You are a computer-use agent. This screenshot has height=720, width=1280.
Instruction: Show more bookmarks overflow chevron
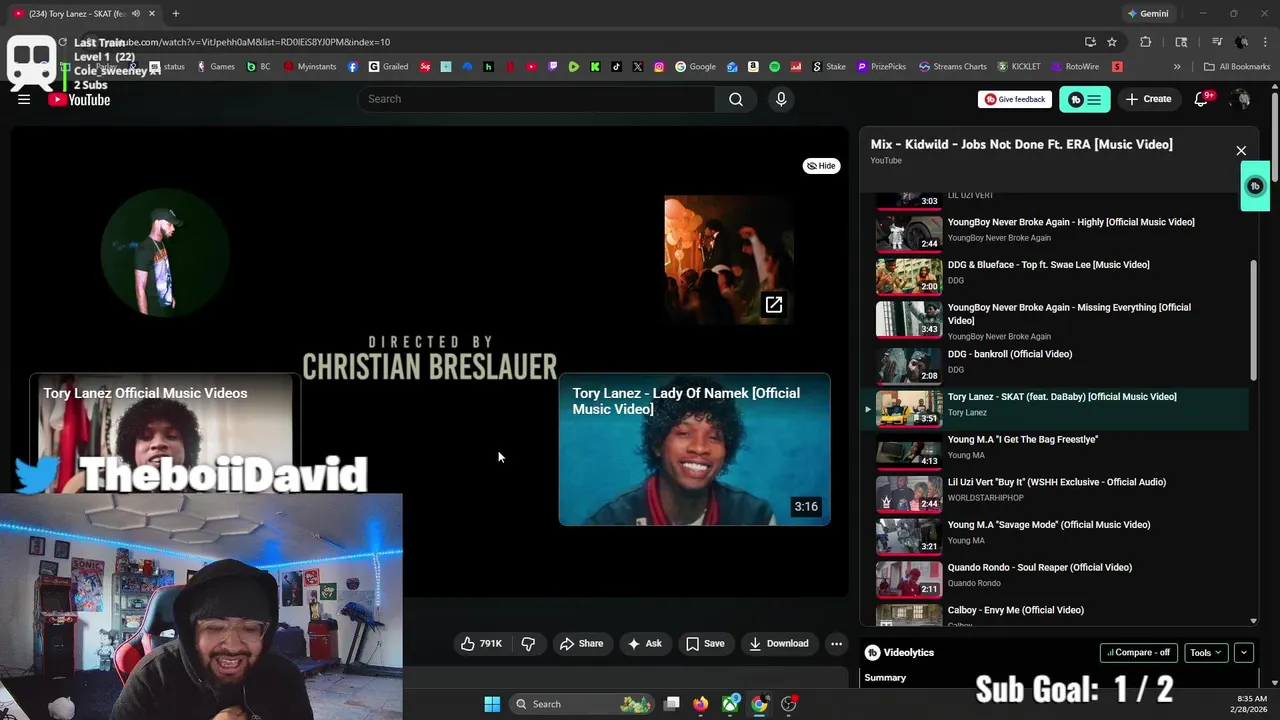click(x=1177, y=67)
